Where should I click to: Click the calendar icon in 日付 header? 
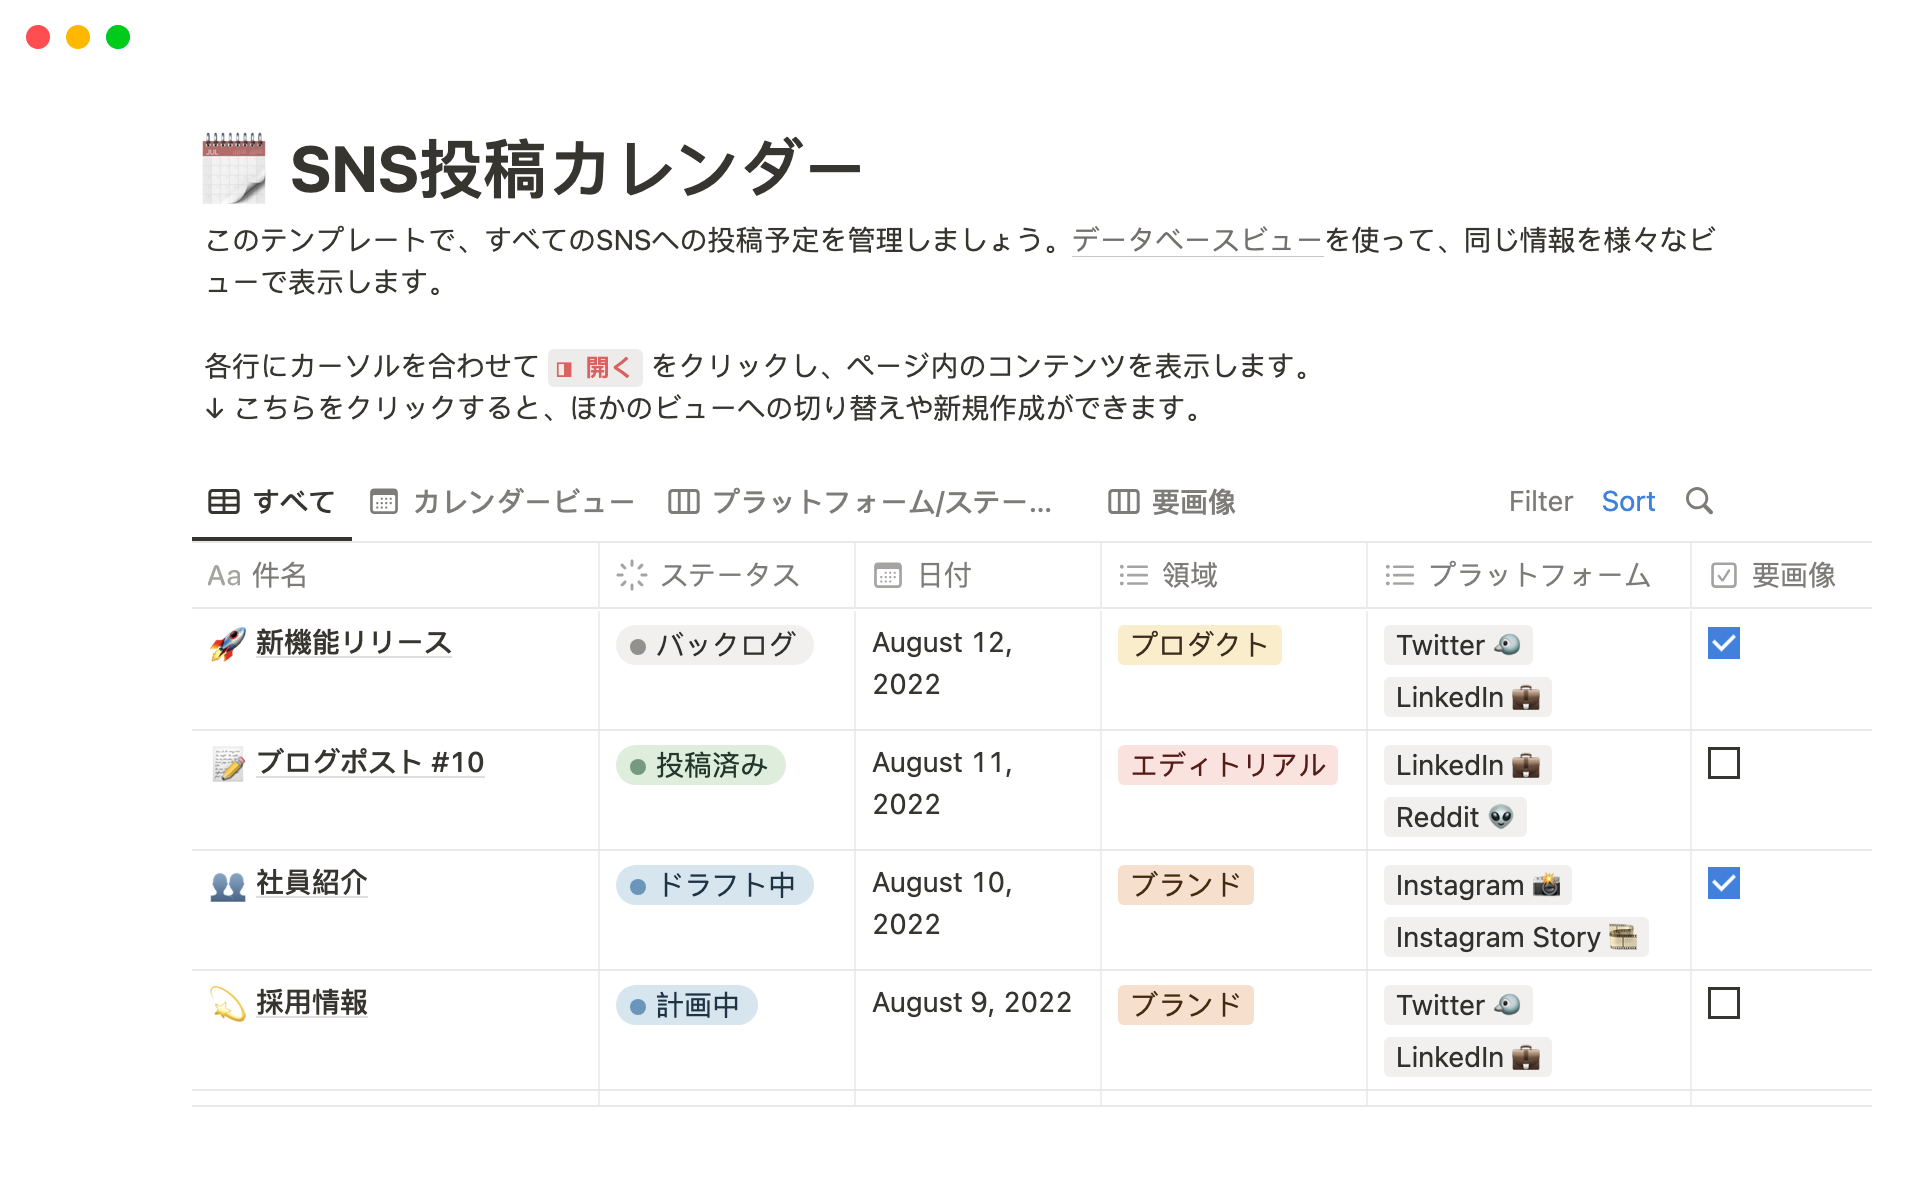click(888, 575)
